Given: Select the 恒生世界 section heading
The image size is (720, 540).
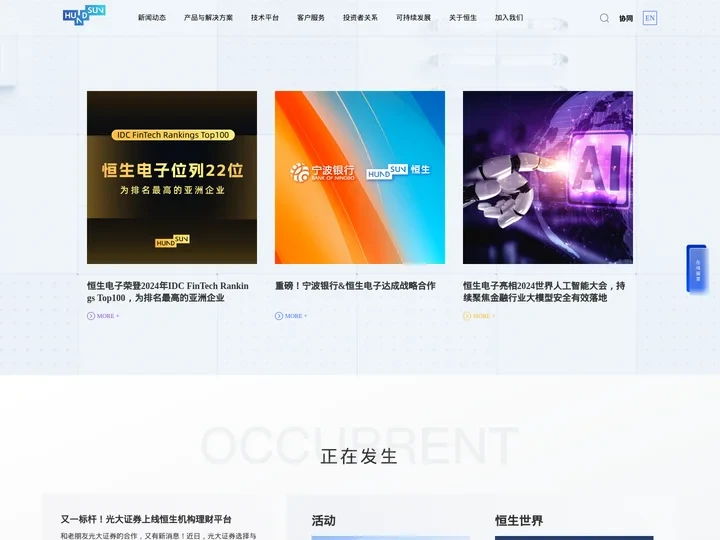Looking at the screenshot, I should [519, 521].
